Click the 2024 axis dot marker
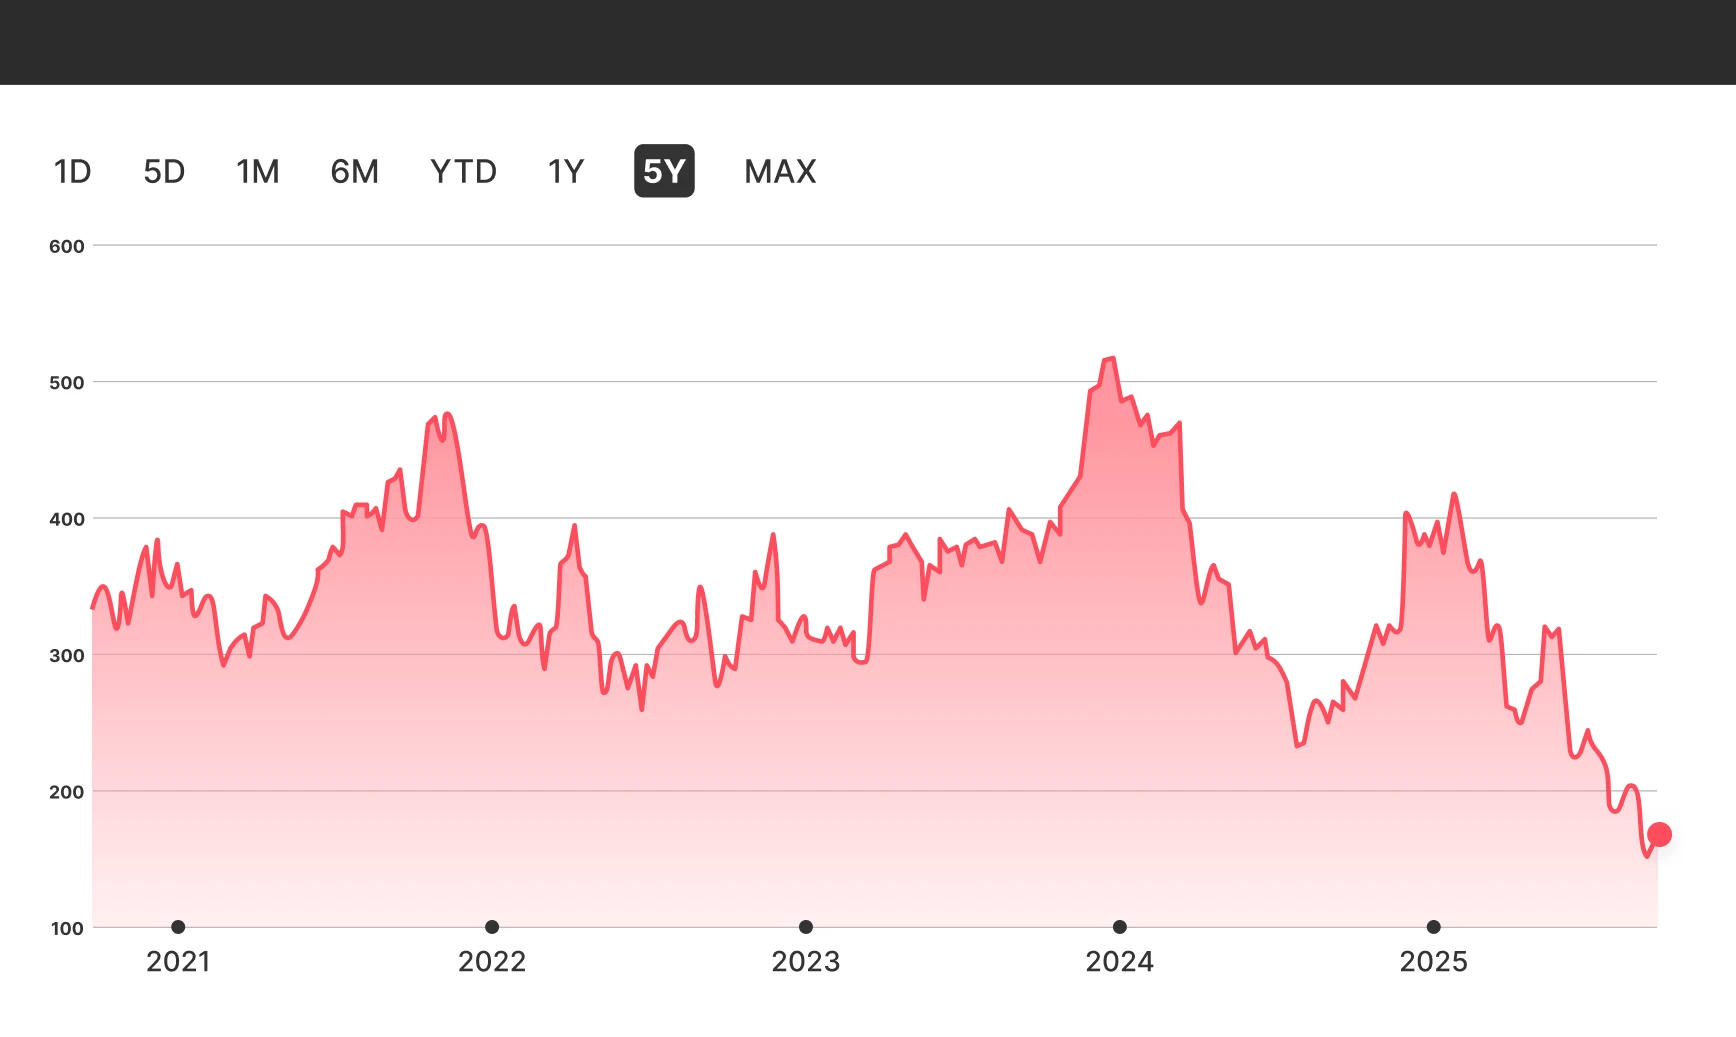Screen dimensions: 1736x1037 [x=1120, y=927]
